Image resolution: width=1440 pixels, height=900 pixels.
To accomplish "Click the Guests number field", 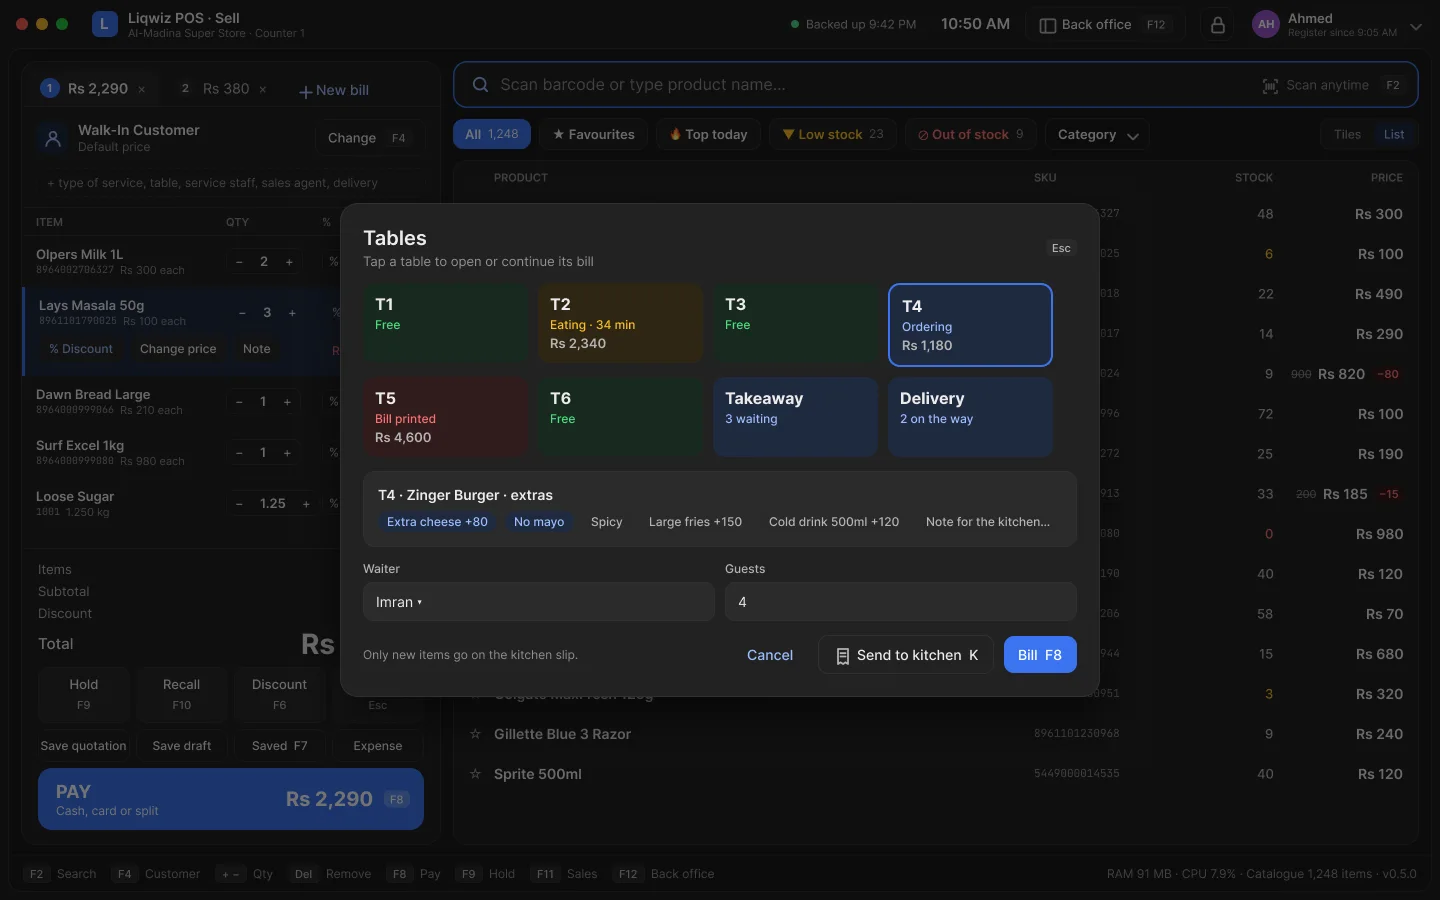I will [x=901, y=602].
